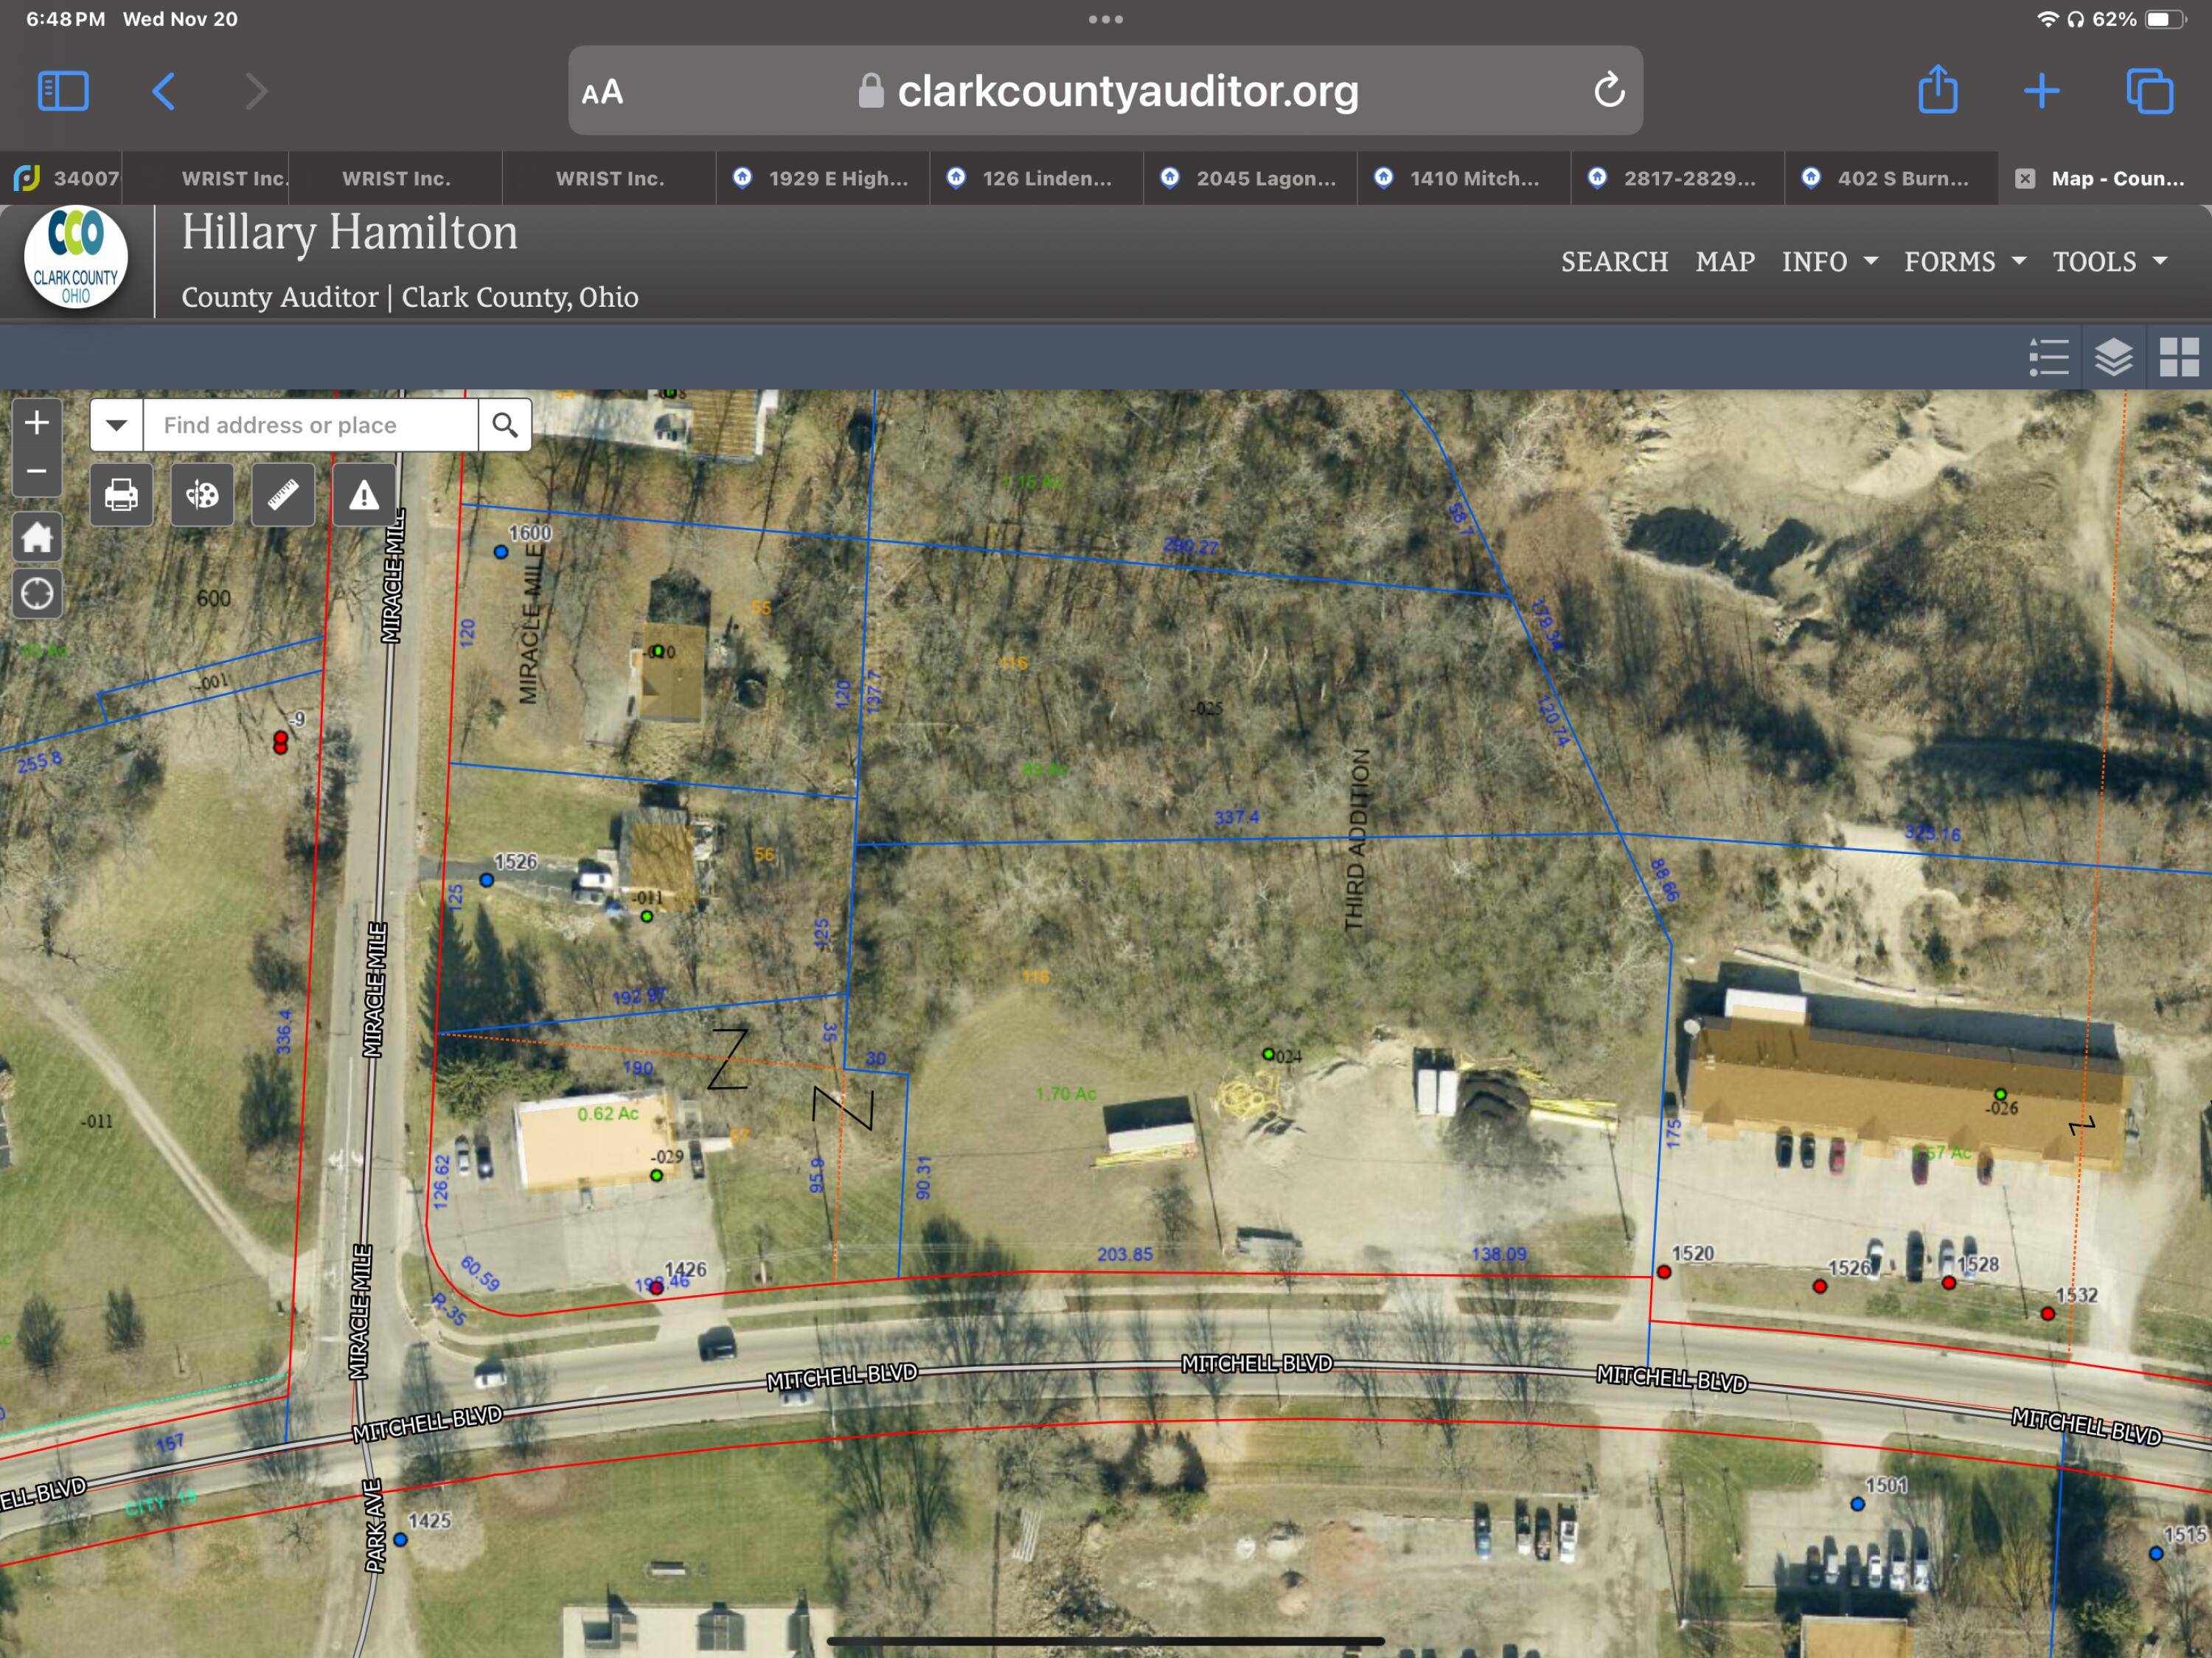2212x1658 pixels.
Task: Zoom in on the map
Action: [37, 423]
